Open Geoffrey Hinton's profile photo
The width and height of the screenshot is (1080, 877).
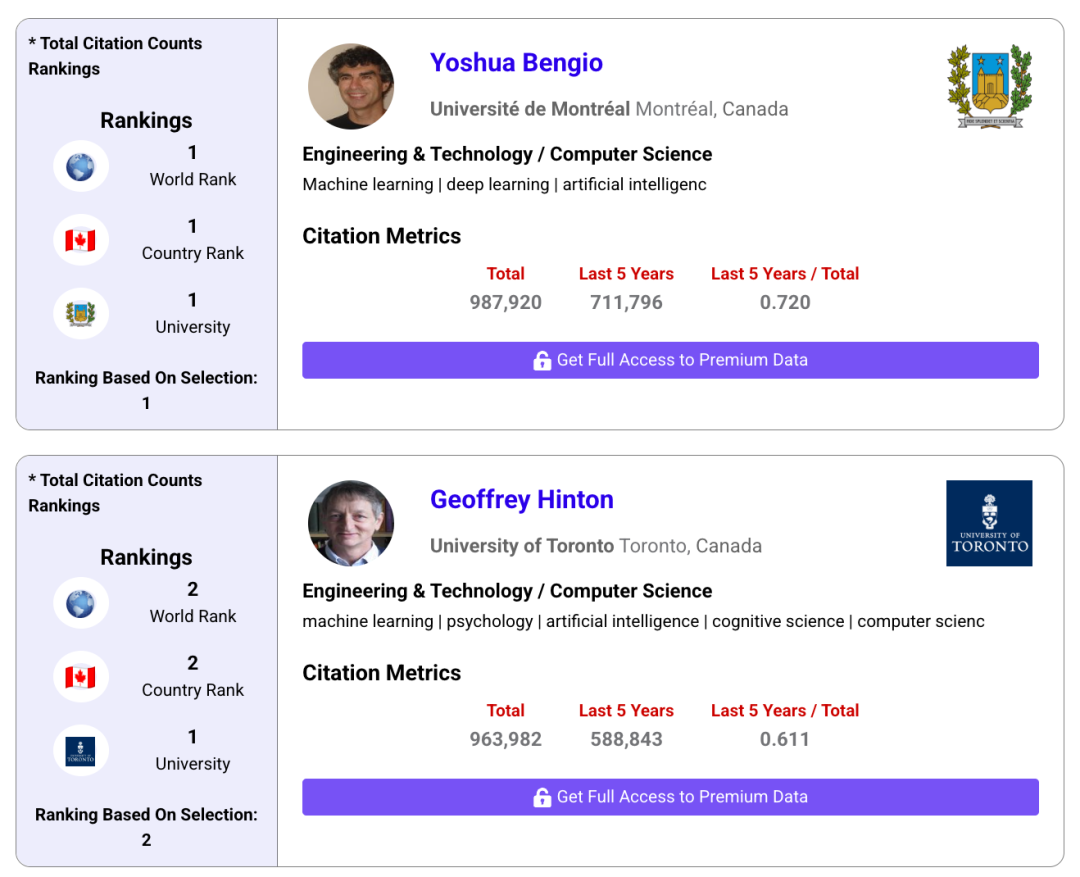pos(351,523)
